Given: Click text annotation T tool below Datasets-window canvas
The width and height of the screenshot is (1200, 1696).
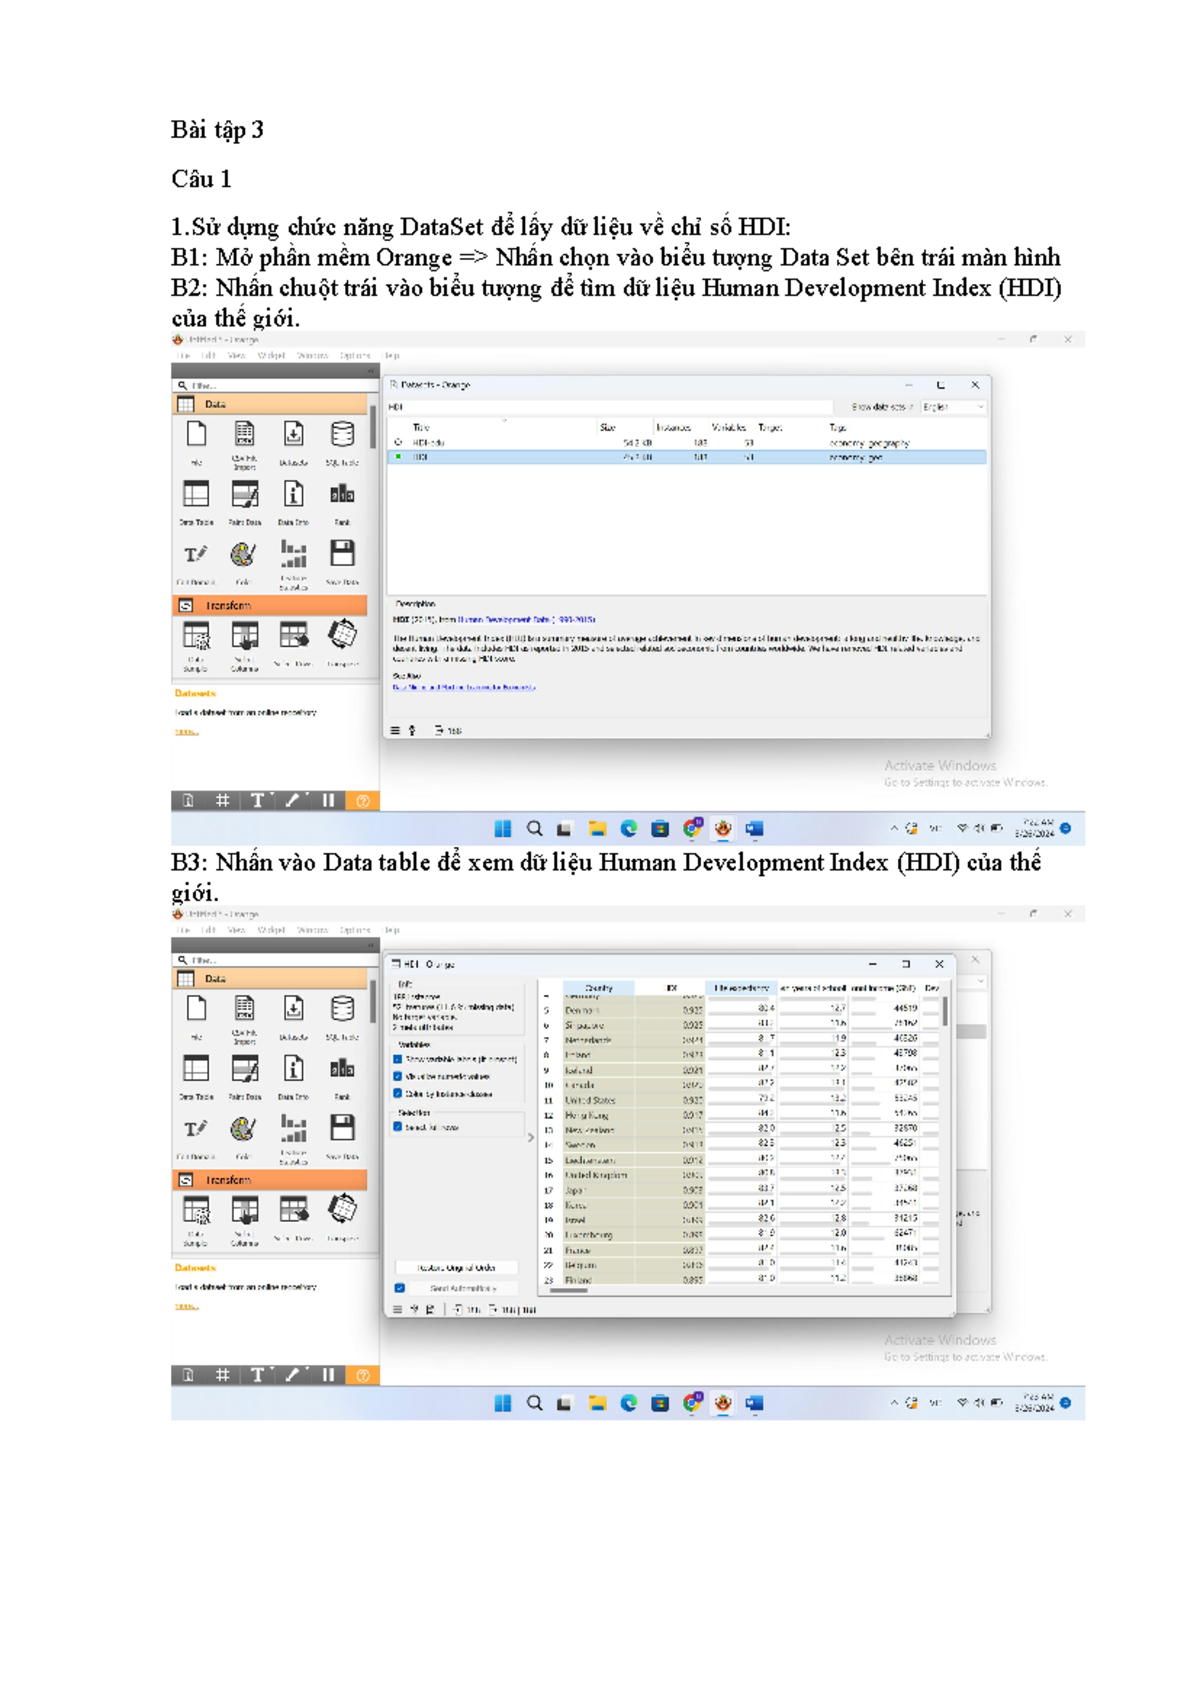Looking at the screenshot, I should (257, 801).
